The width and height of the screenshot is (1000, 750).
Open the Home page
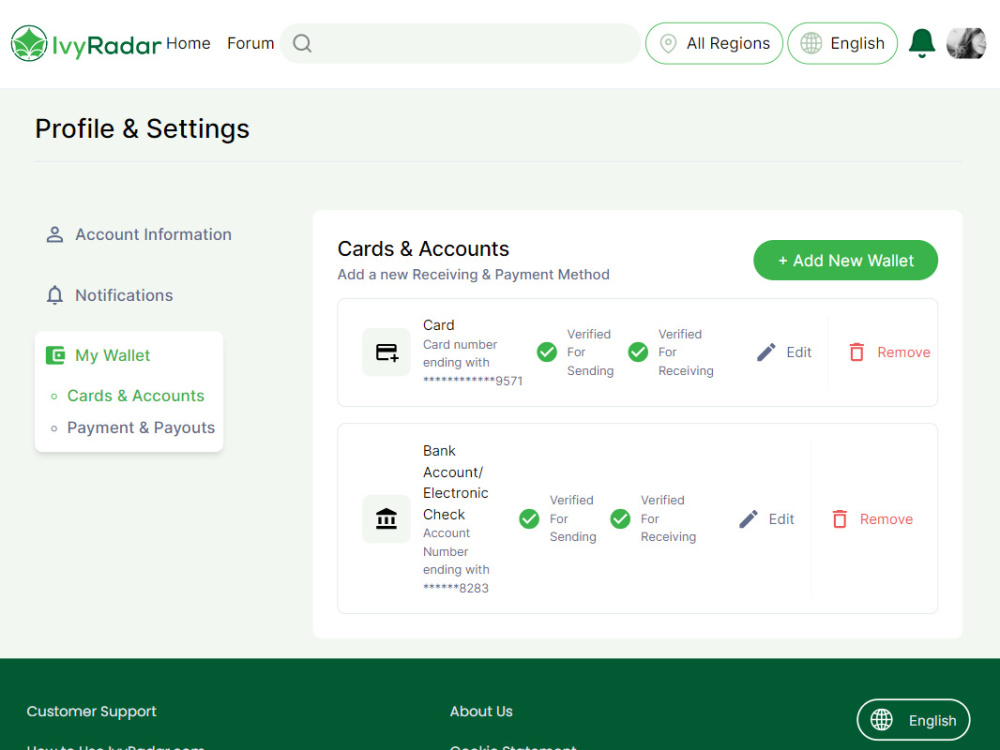188,43
